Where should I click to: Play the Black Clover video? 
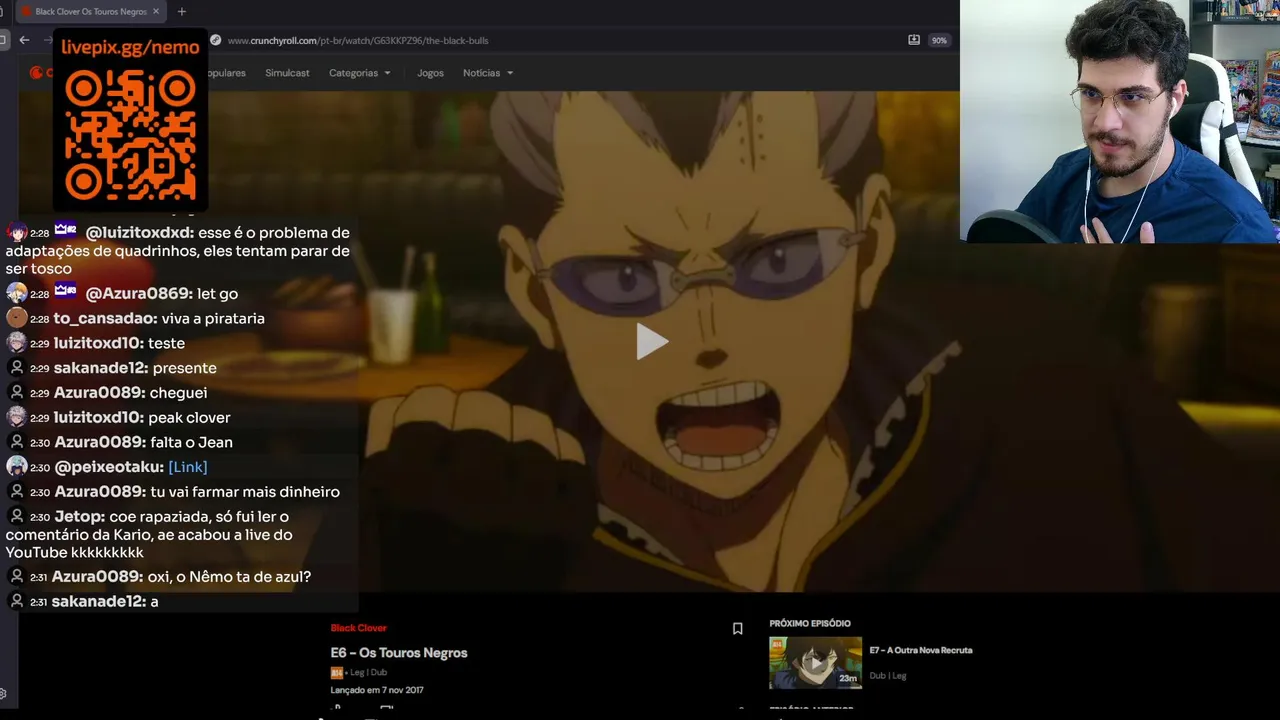click(652, 342)
